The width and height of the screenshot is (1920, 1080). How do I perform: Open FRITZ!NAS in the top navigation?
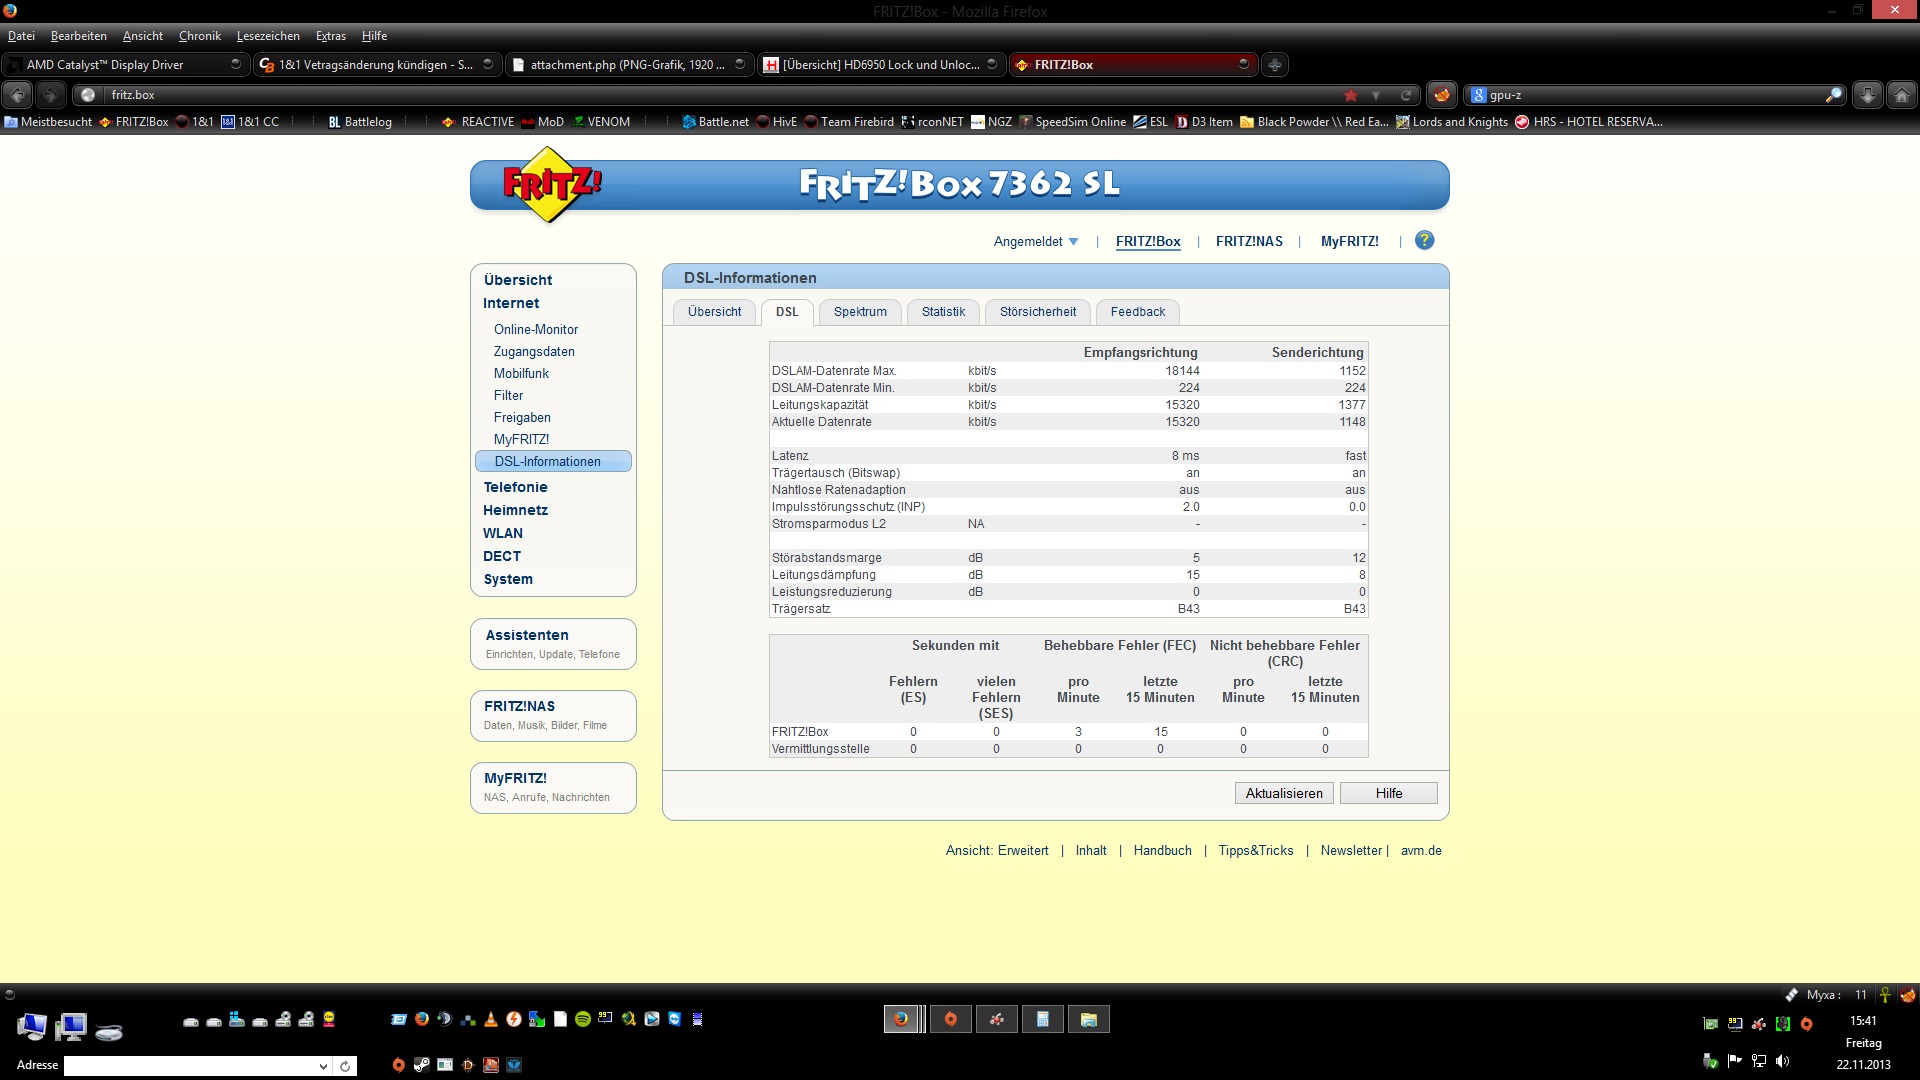point(1249,241)
